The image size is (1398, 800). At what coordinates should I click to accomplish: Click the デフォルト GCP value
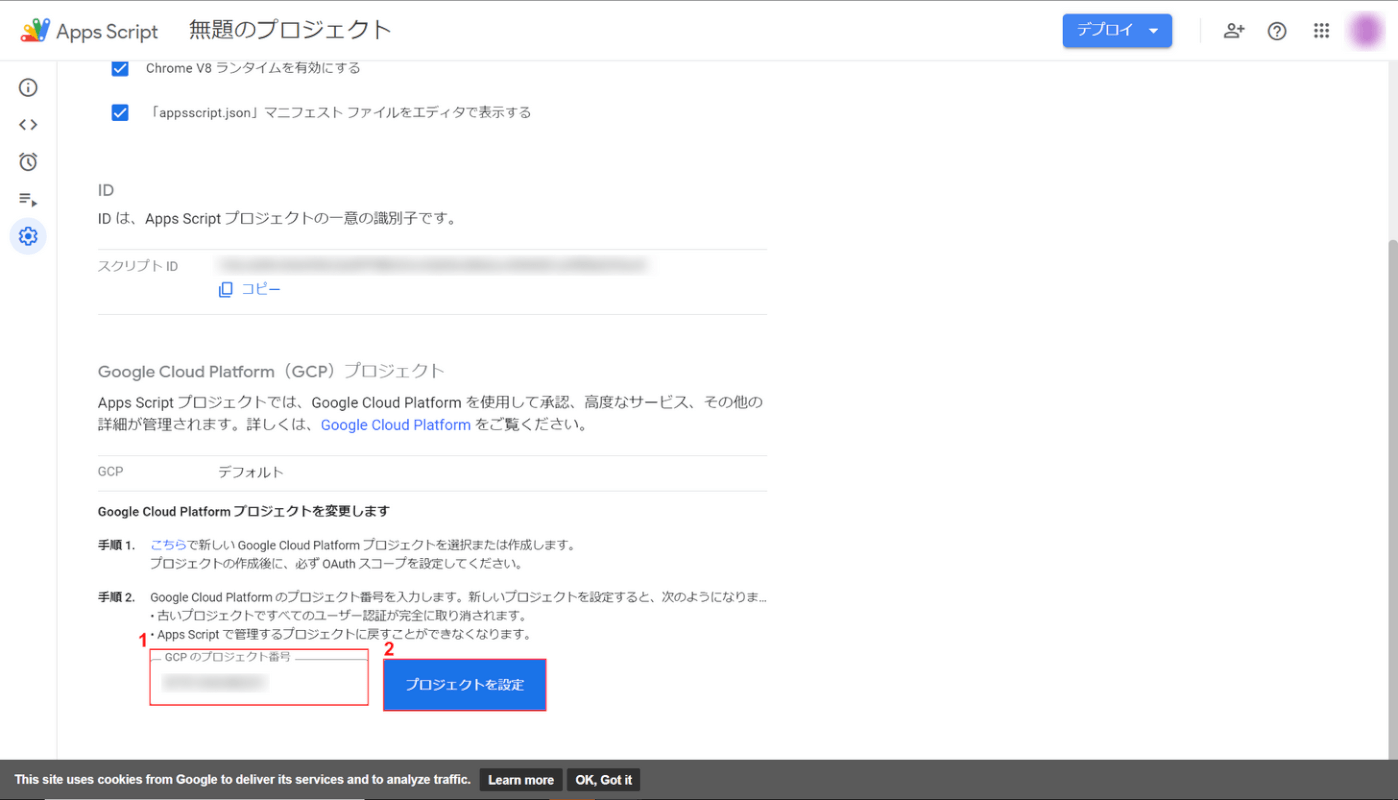(251, 472)
